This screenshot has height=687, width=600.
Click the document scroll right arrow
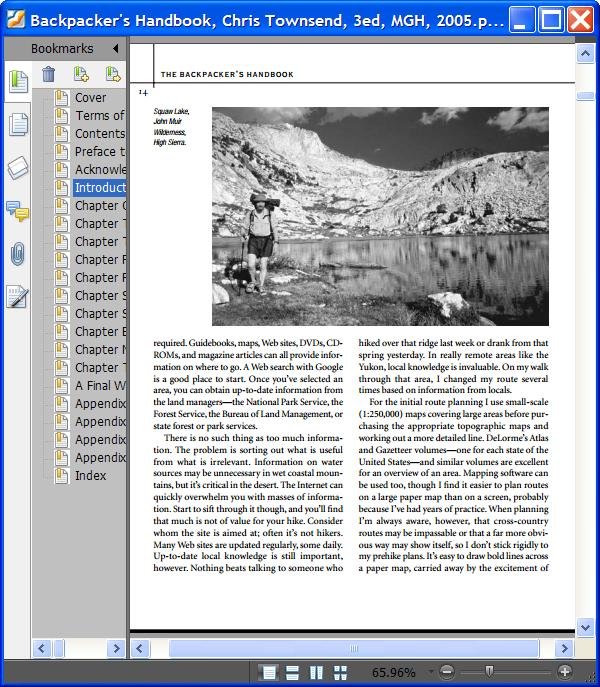pos(564,648)
